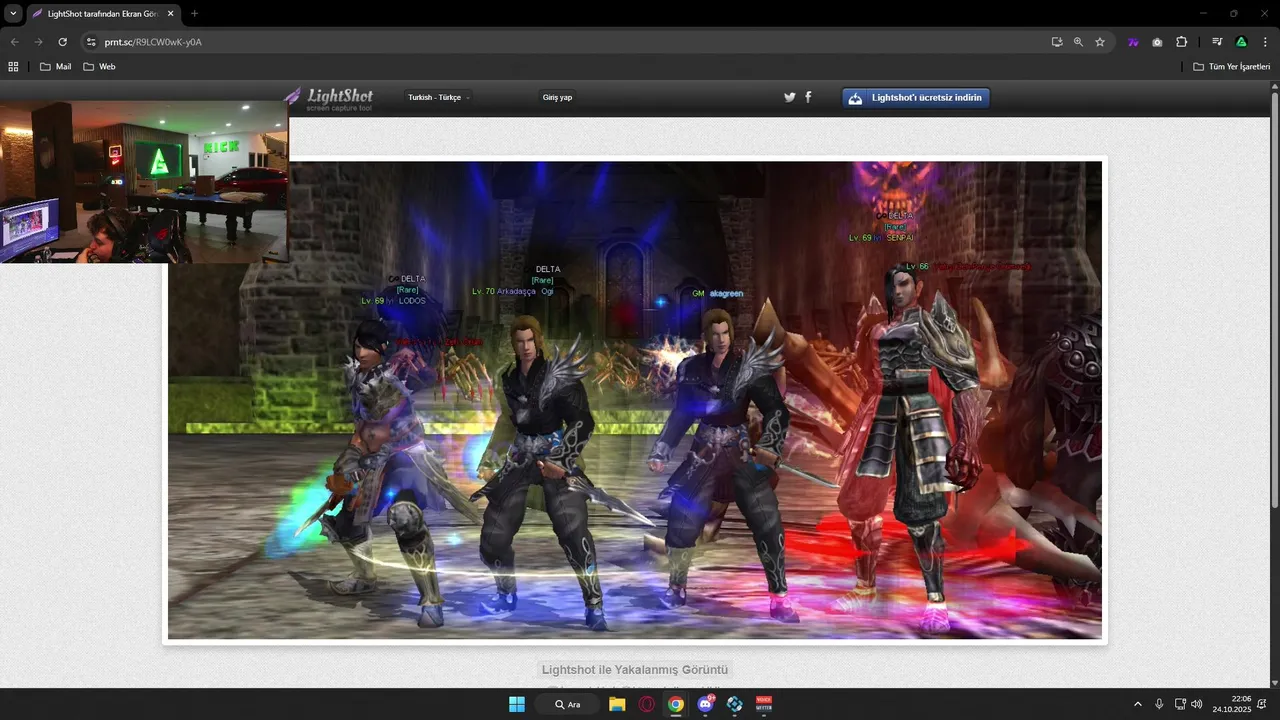Screen dimensions: 1280x720
Task: Open Discord from the taskbar
Action: (x=706, y=704)
